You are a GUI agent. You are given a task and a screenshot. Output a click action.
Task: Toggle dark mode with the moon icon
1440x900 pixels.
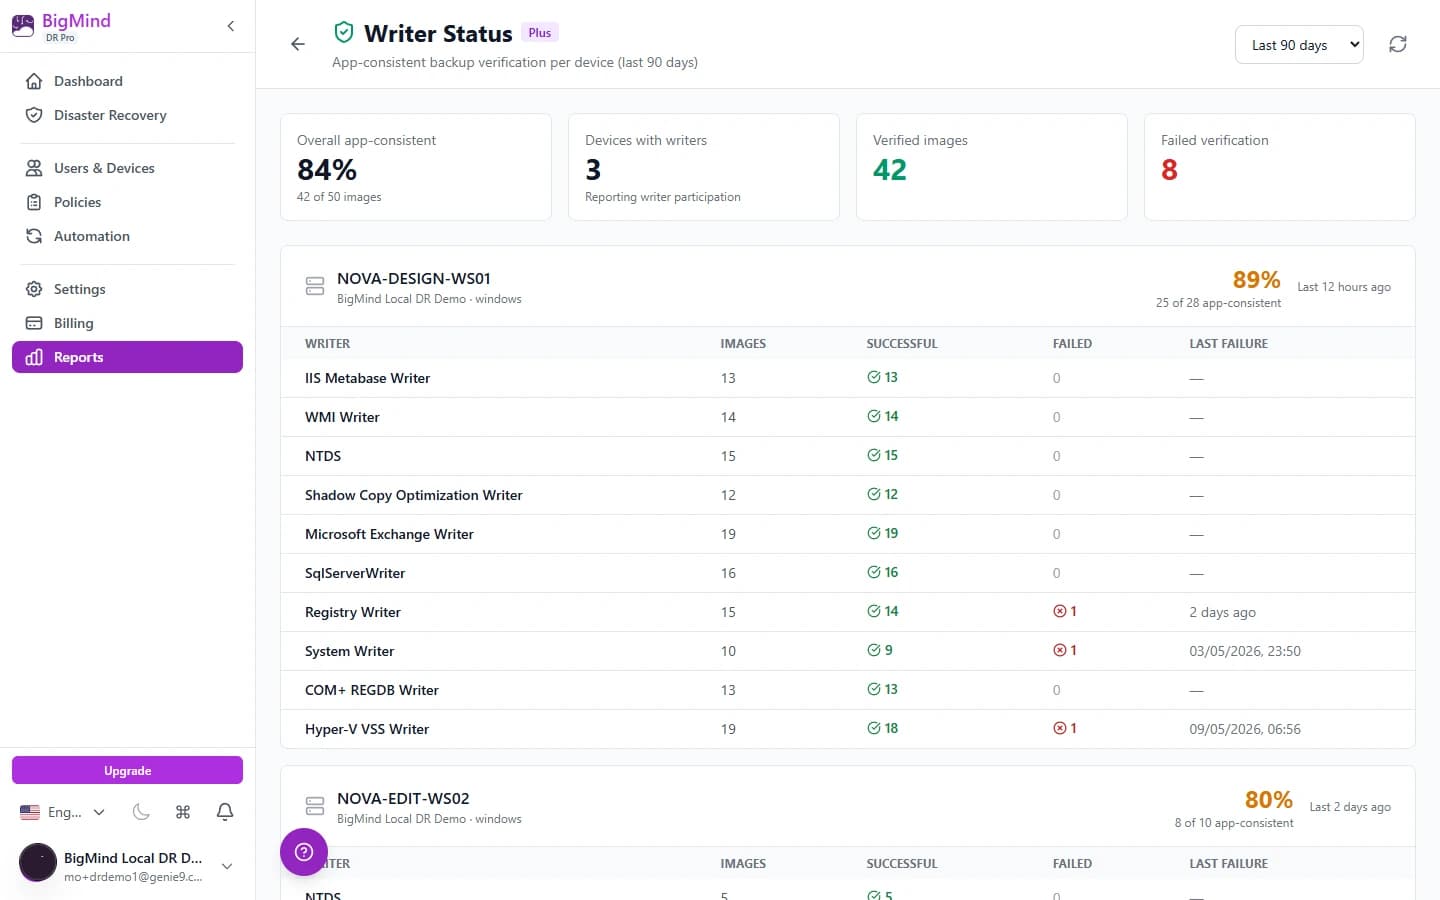pos(141,812)
